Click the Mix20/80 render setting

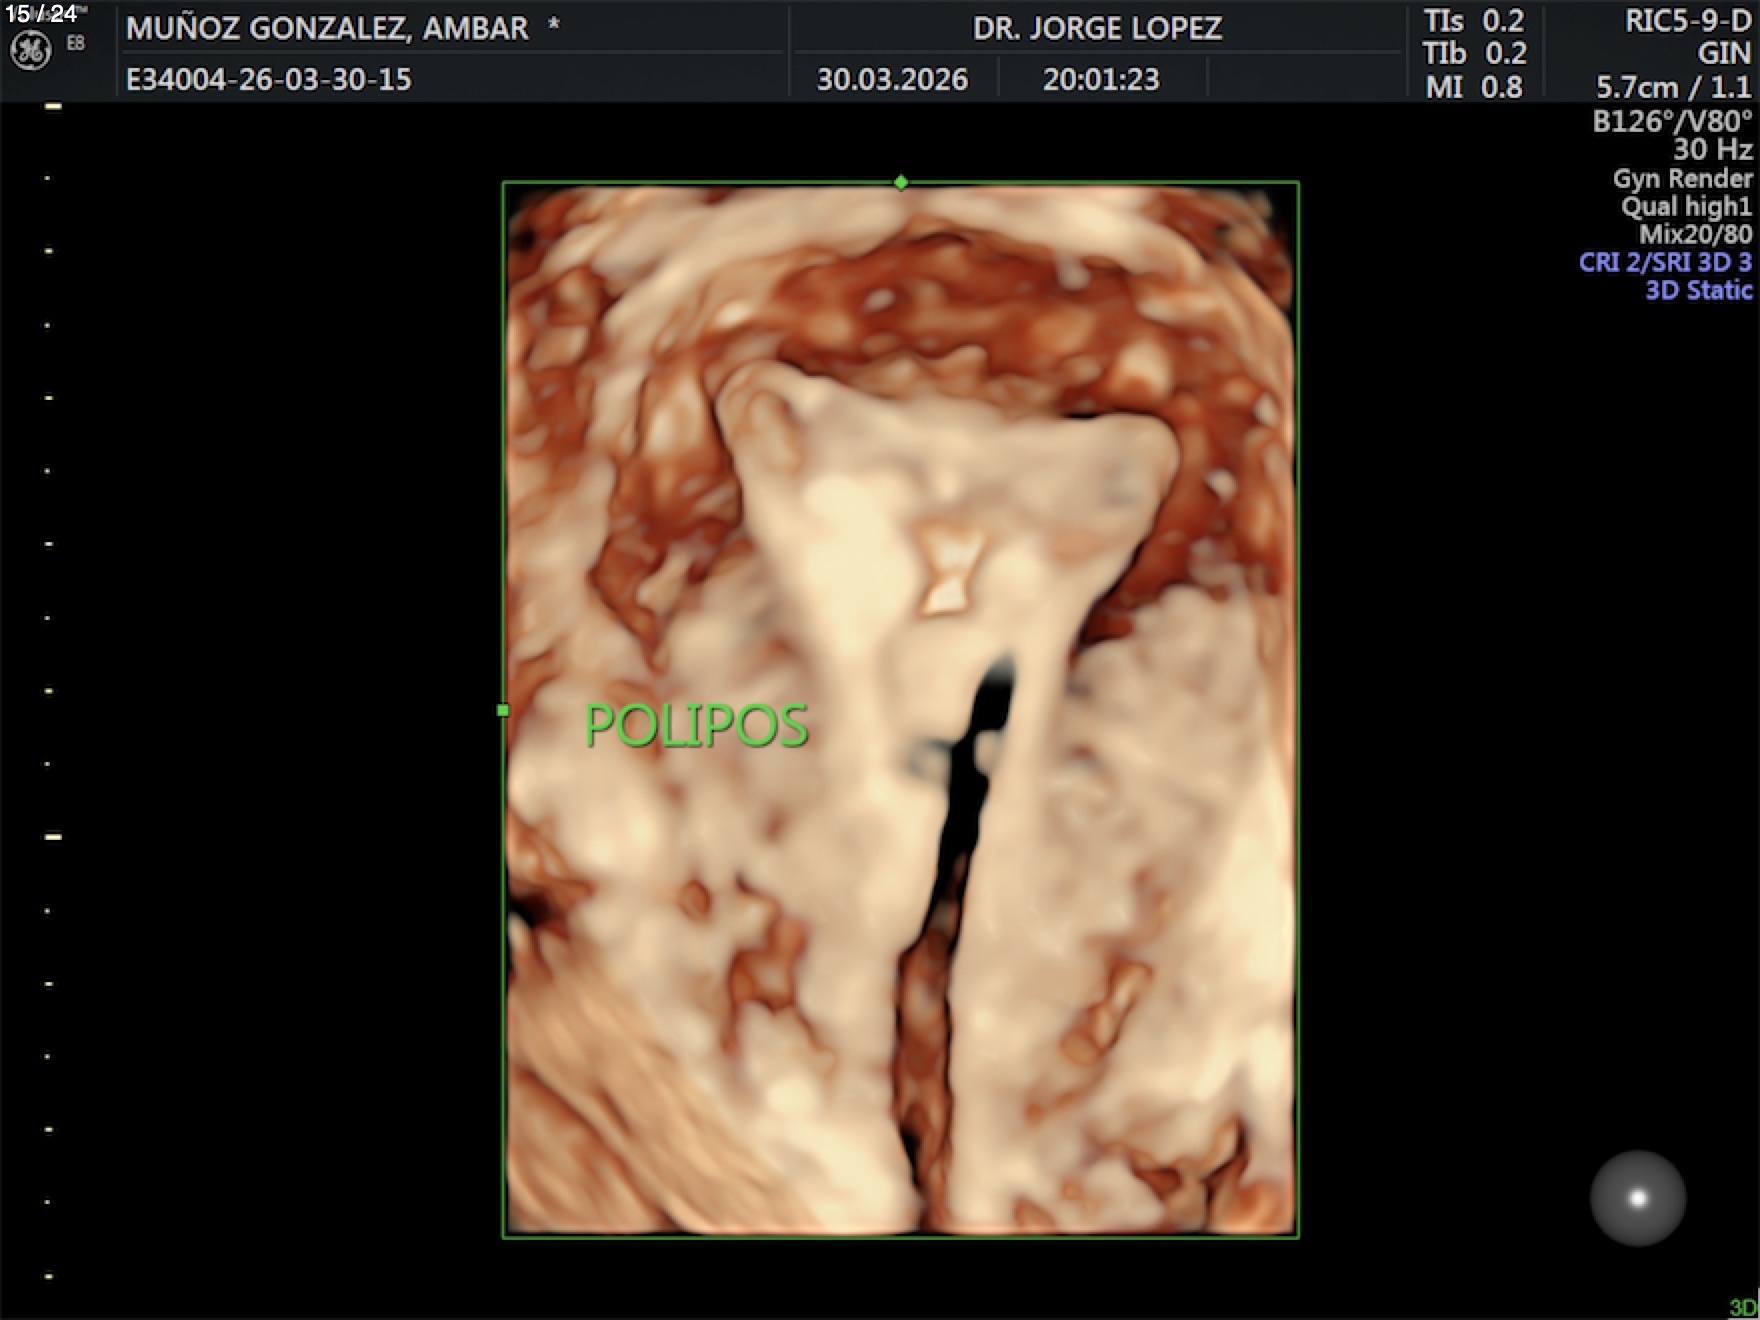tap(1695, 235)
